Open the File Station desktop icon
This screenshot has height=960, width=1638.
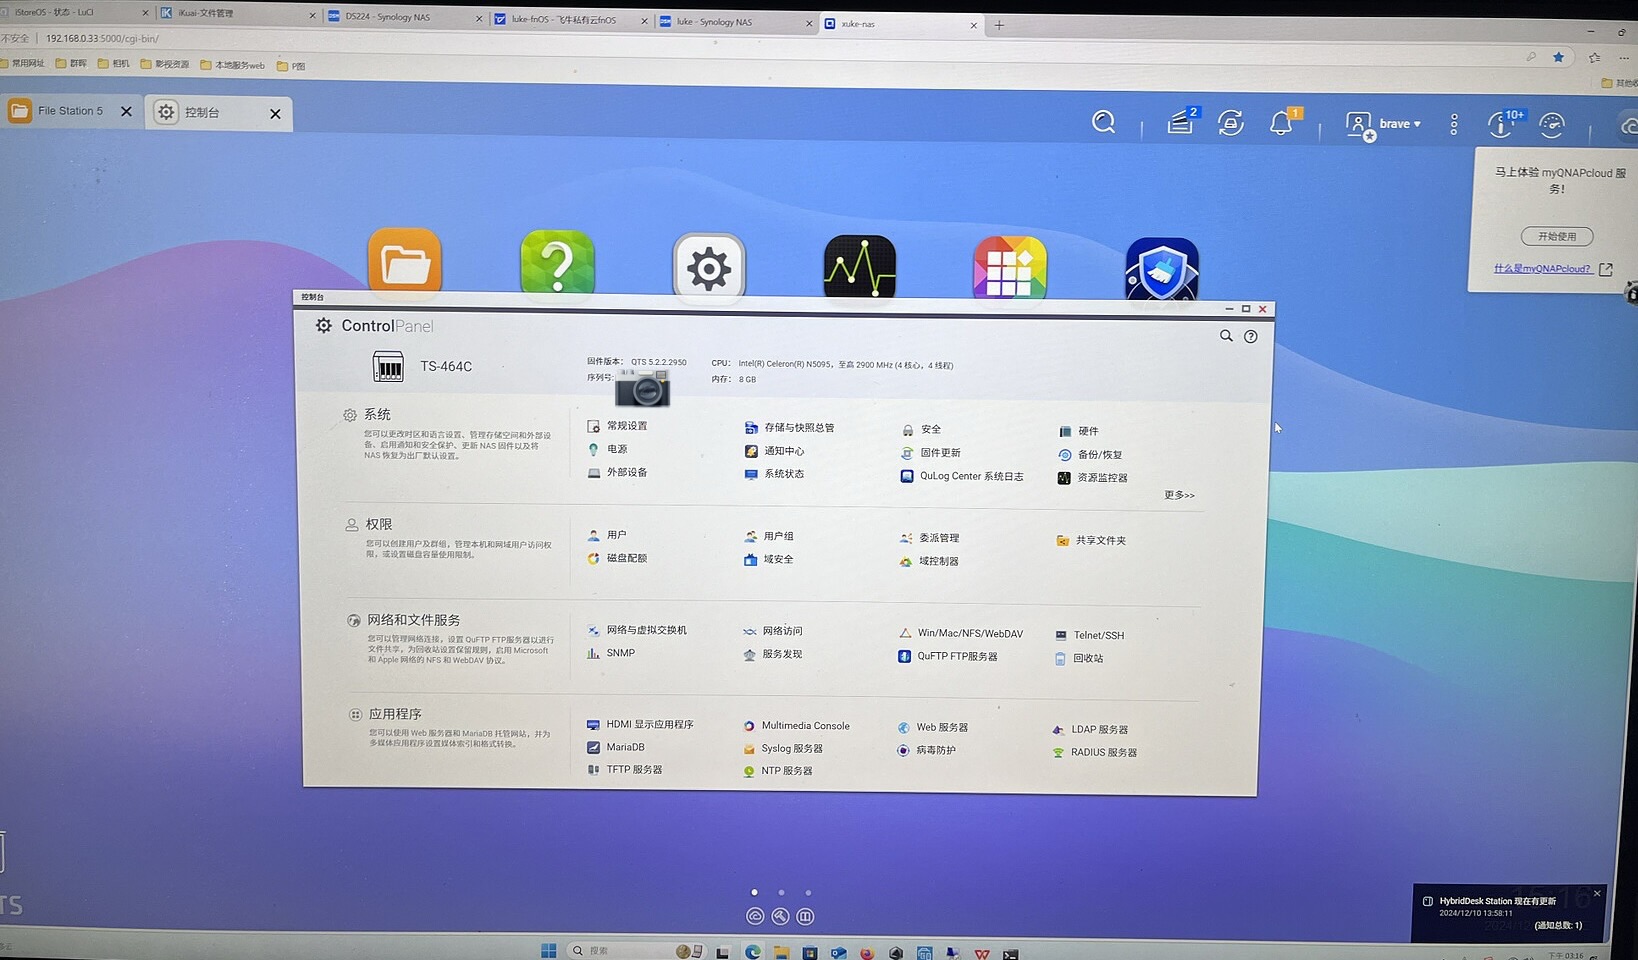[x=405, y=263]
